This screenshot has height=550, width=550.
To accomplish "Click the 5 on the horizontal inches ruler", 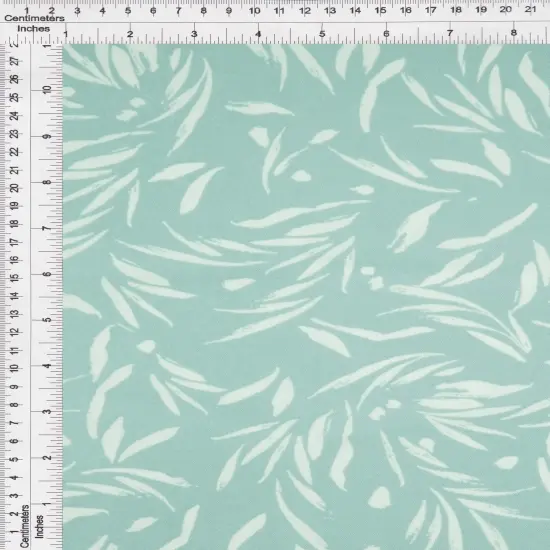I will pos(322,34).
